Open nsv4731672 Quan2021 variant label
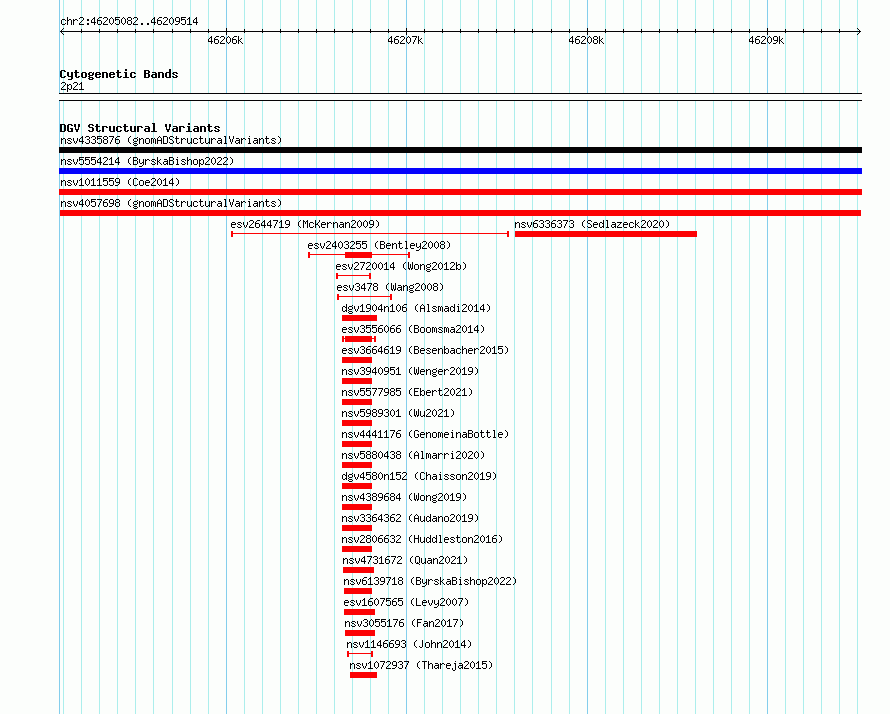This screenshot has width=890, height=714. pyautogui.click(x=405, y=560)
